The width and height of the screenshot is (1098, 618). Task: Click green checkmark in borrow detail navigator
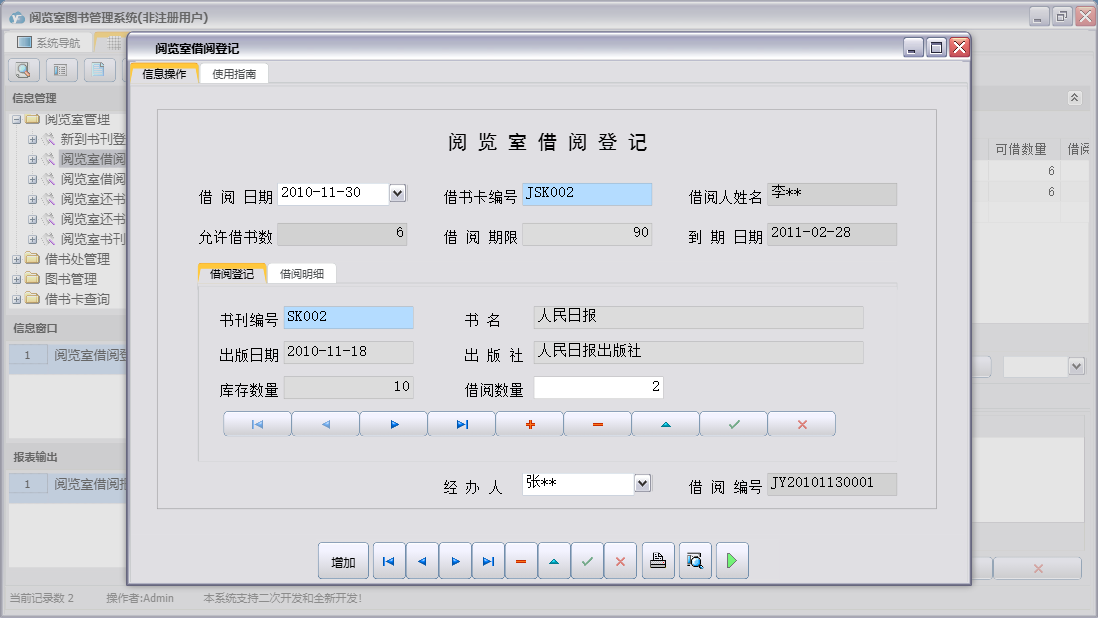tap(734, 424)
